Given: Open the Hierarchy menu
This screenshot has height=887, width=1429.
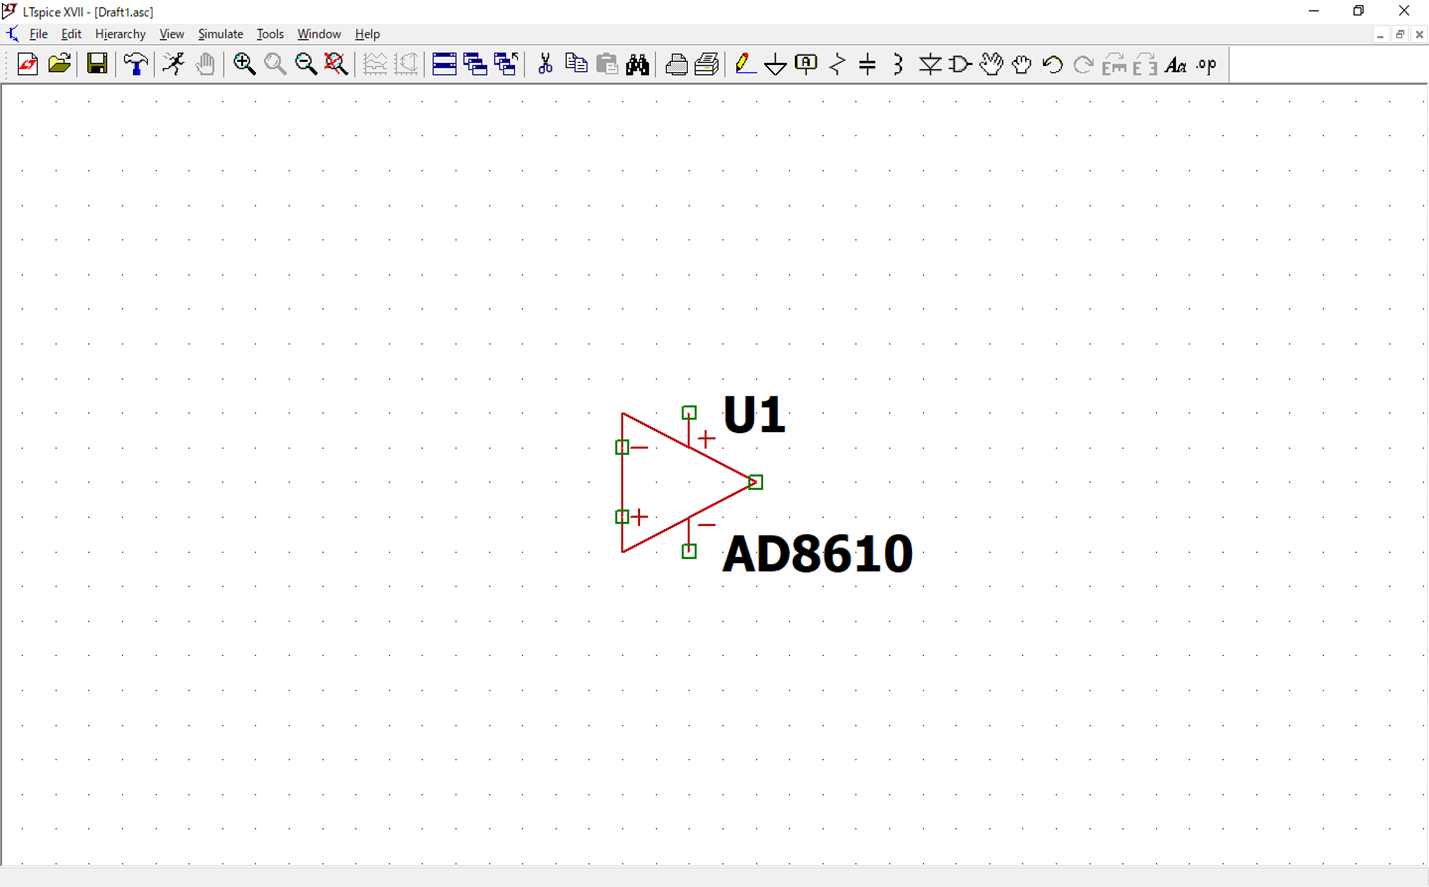Looking at the screenshot, I should point(120,34).
